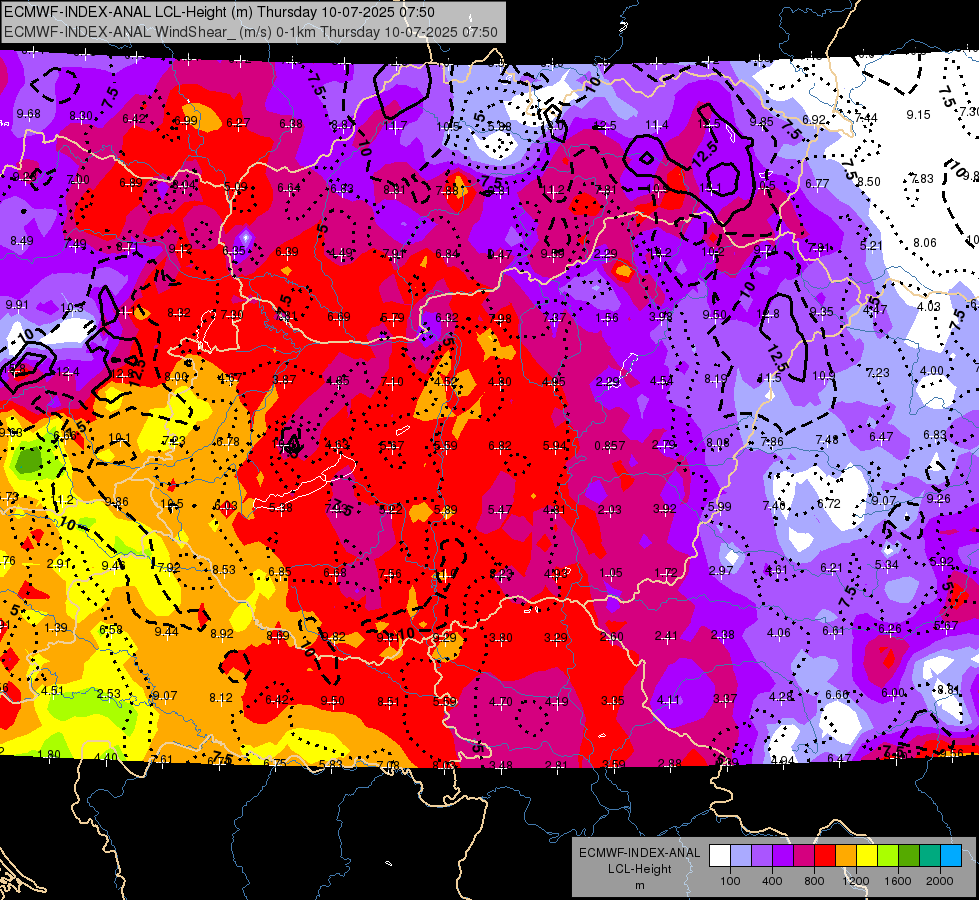Select the teal legend color swatch

pyautogui.click(x=930, y=856)
